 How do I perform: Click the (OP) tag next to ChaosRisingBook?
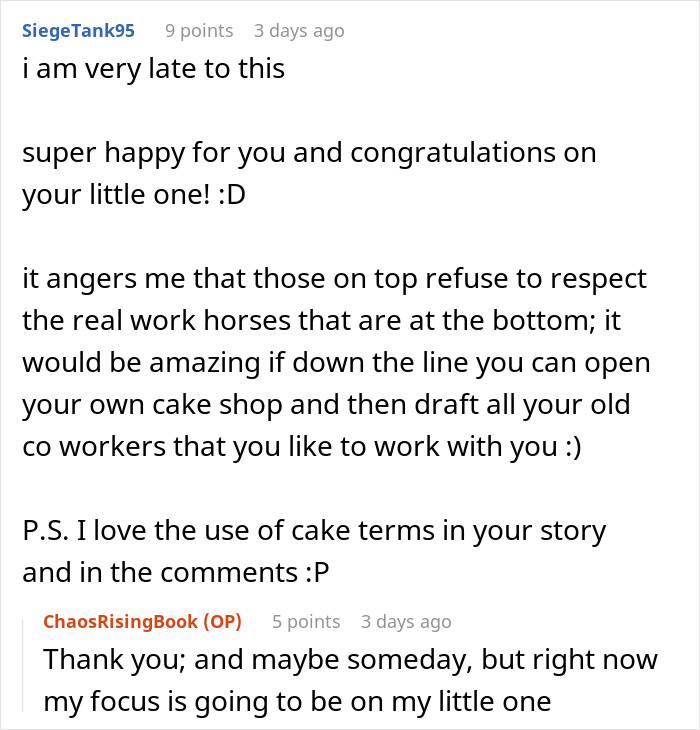222,622
